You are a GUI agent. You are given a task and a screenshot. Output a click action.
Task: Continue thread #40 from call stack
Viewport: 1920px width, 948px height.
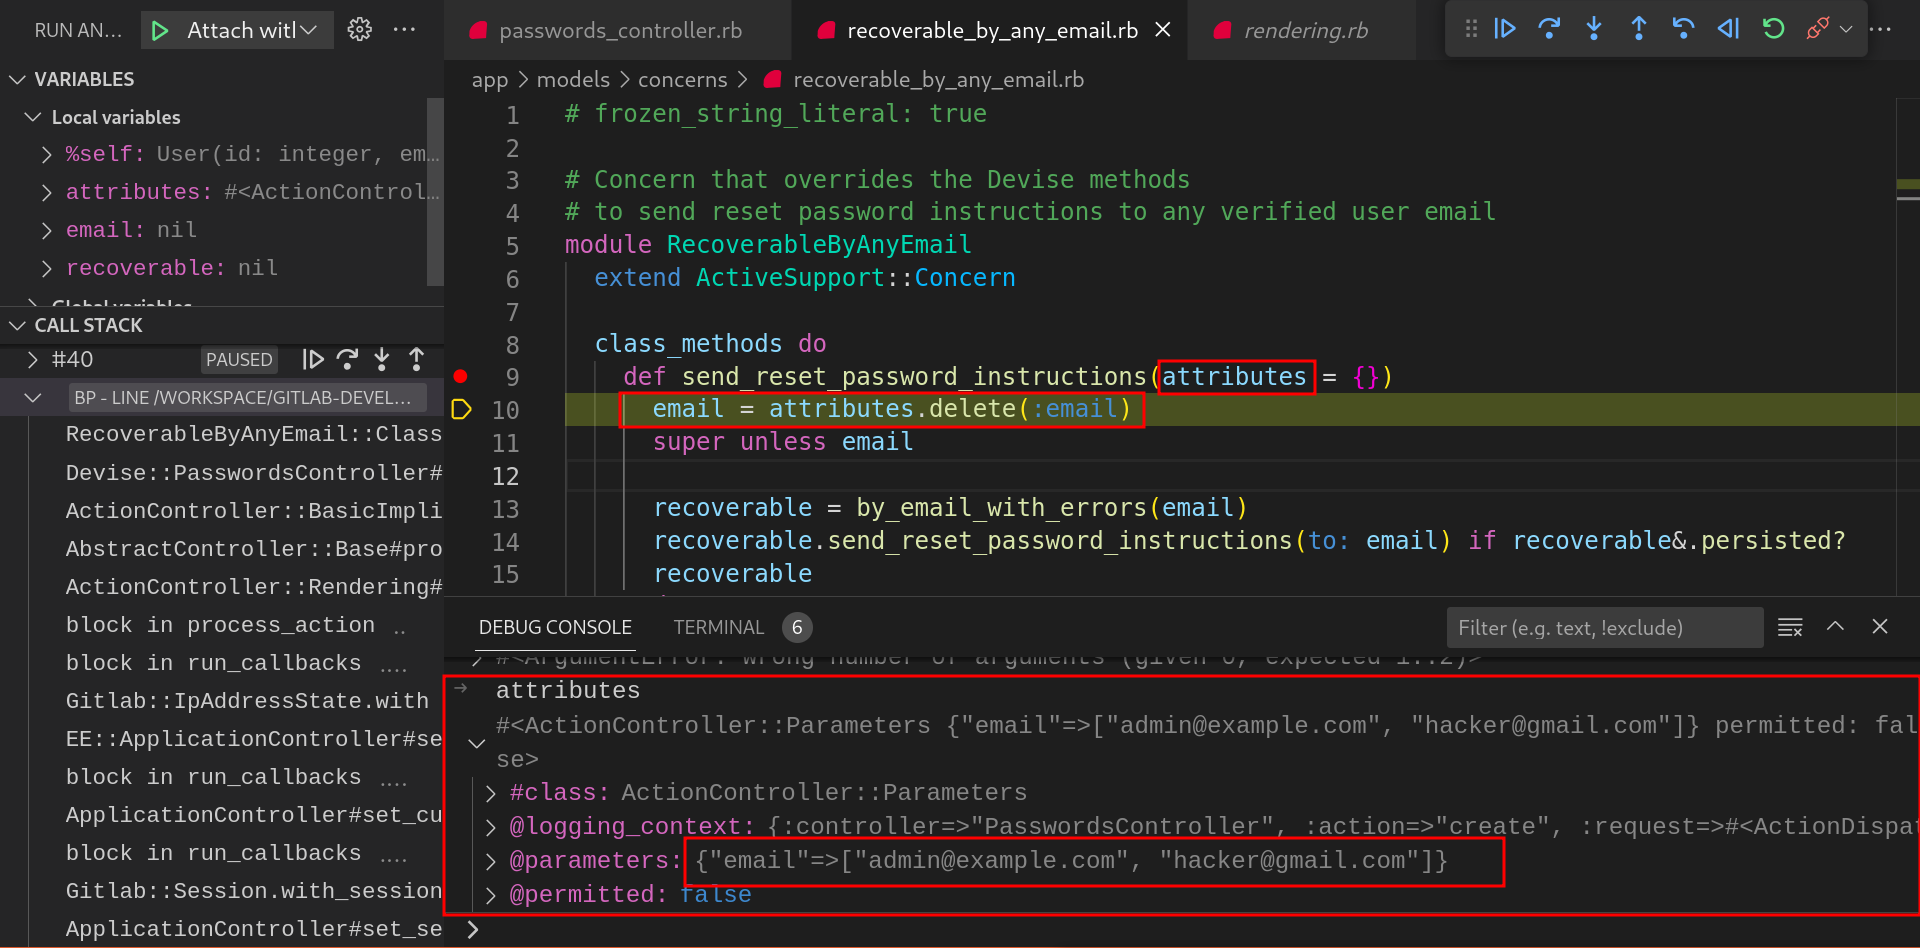tap(313, 359)
